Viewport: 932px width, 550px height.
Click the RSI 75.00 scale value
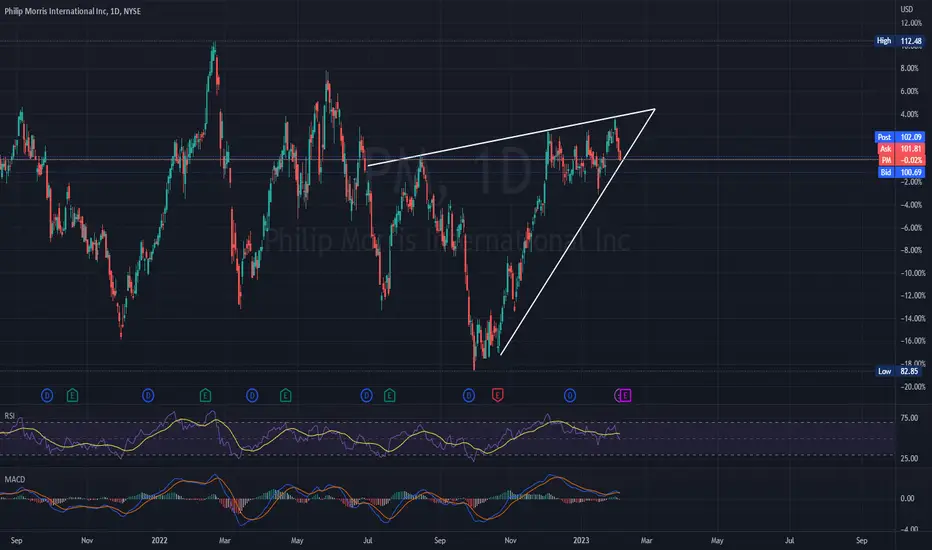point(909,418)
